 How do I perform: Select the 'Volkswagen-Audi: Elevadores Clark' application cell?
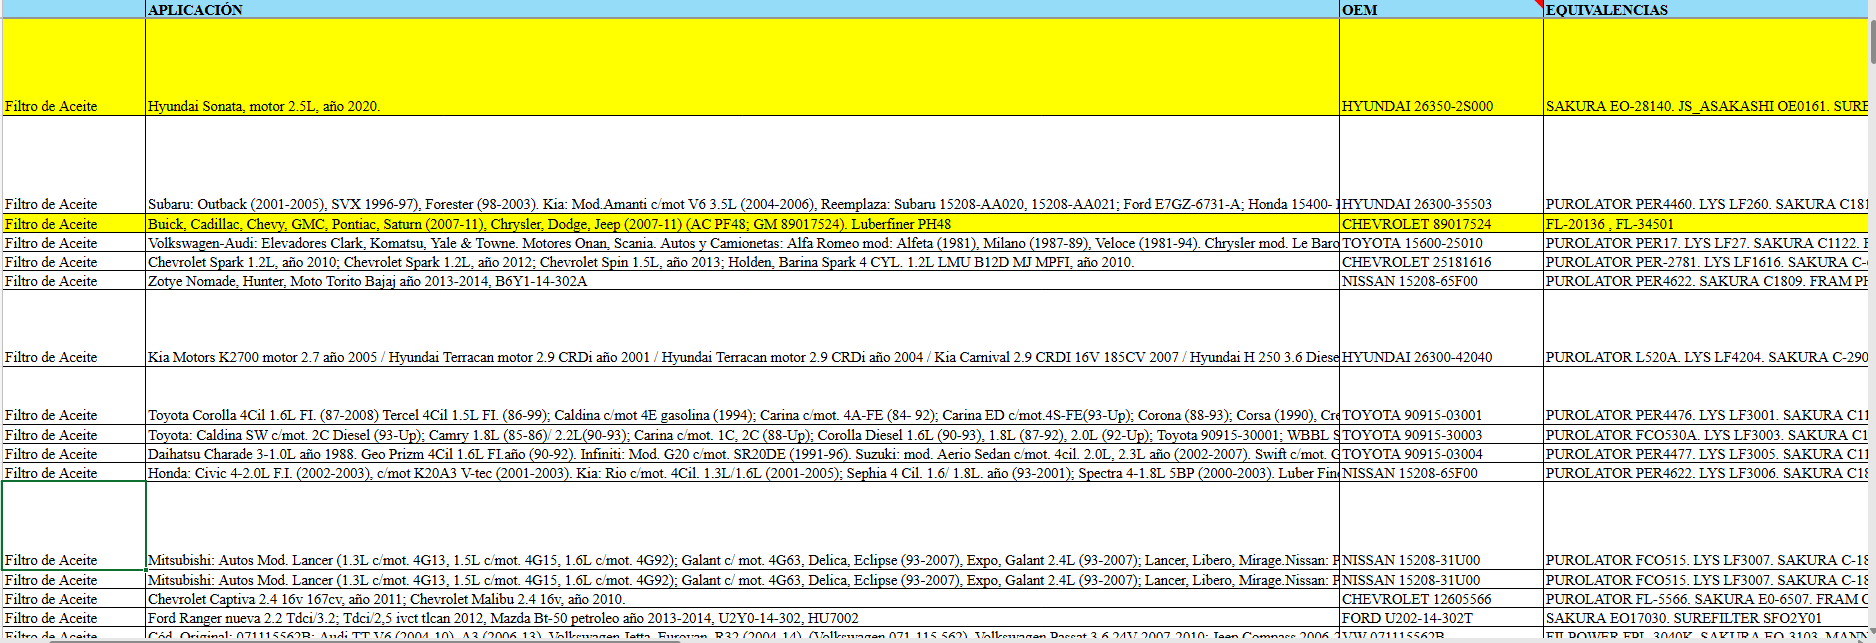coord(742,243)
